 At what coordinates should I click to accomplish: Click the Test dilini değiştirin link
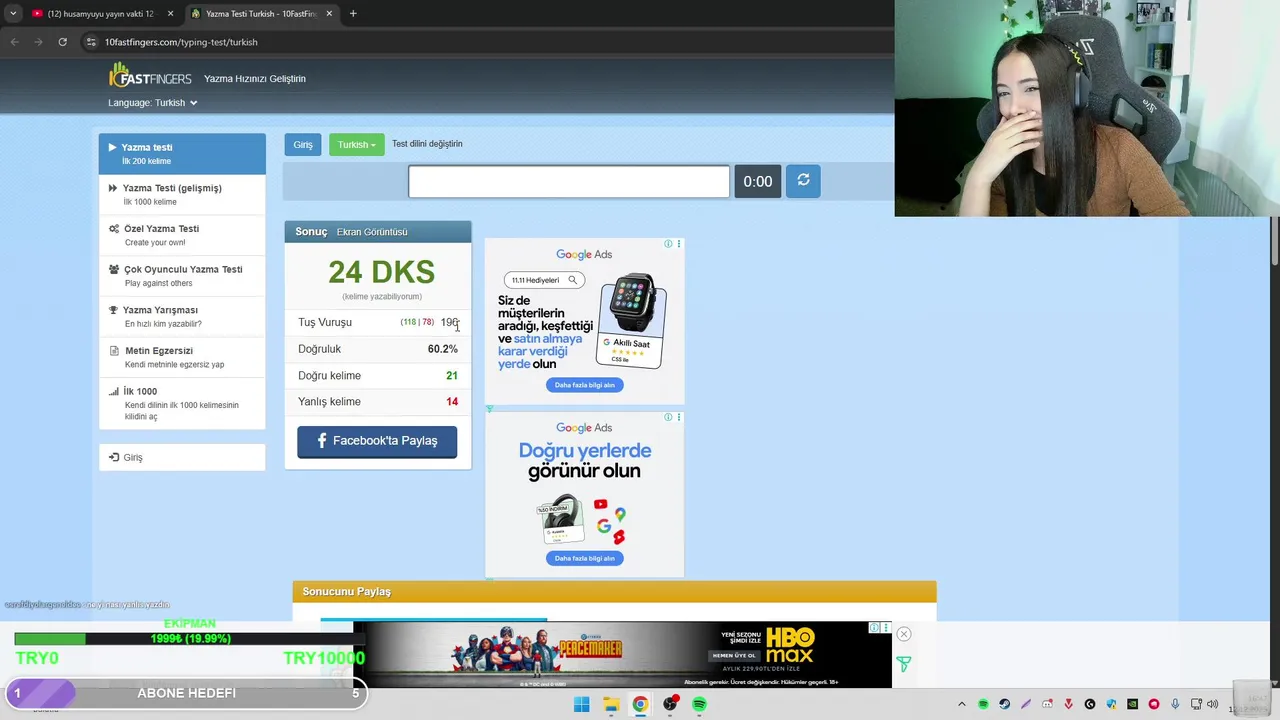[427, 144]
